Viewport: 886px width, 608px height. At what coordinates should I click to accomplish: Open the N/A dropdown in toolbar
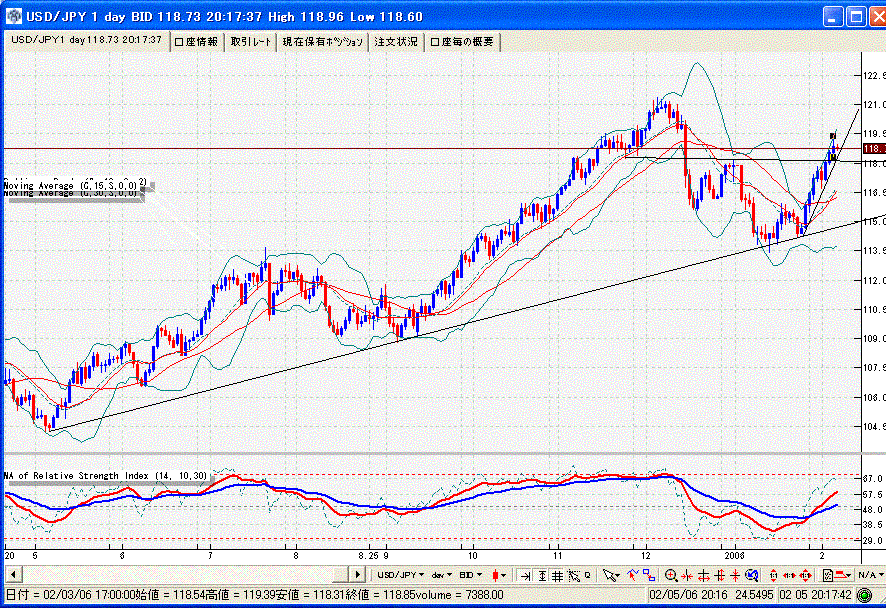866,575
